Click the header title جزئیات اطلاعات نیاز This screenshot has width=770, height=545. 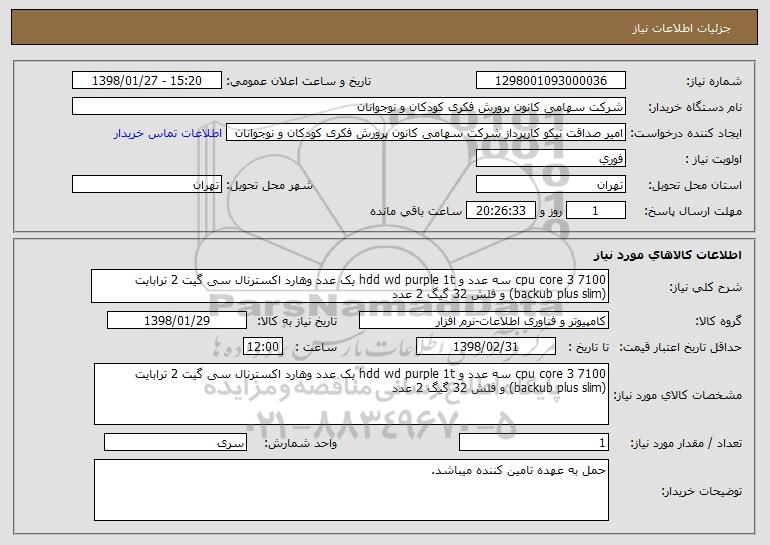click(681, 28)
